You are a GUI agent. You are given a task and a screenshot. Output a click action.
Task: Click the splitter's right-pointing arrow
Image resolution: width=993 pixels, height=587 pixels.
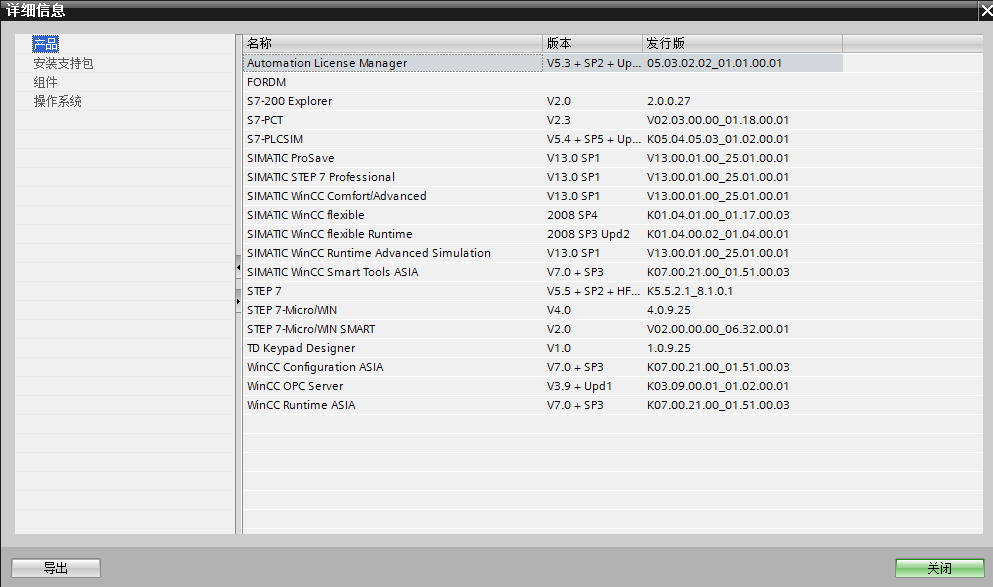click(238, 301)
